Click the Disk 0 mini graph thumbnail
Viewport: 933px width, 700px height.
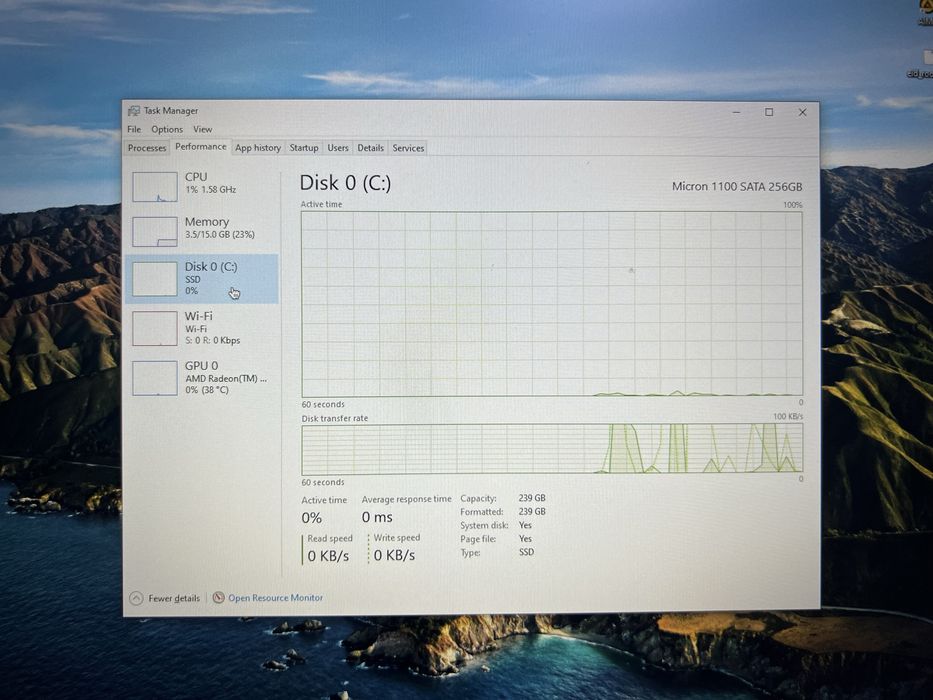pos(155,279)
